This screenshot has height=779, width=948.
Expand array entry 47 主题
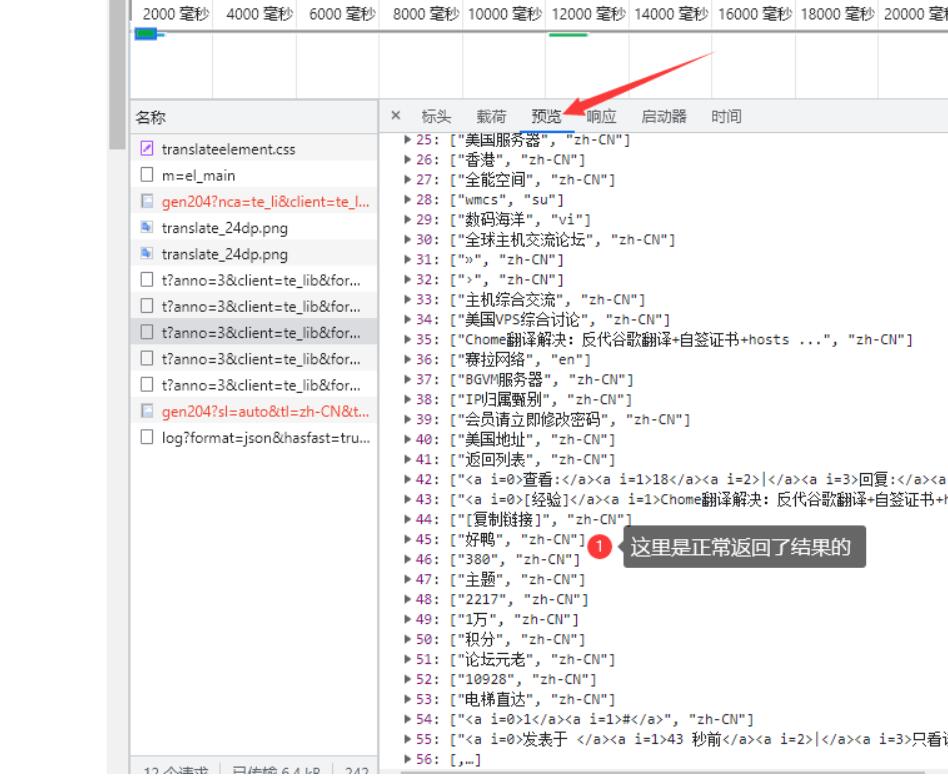click(x=407, y=579)
